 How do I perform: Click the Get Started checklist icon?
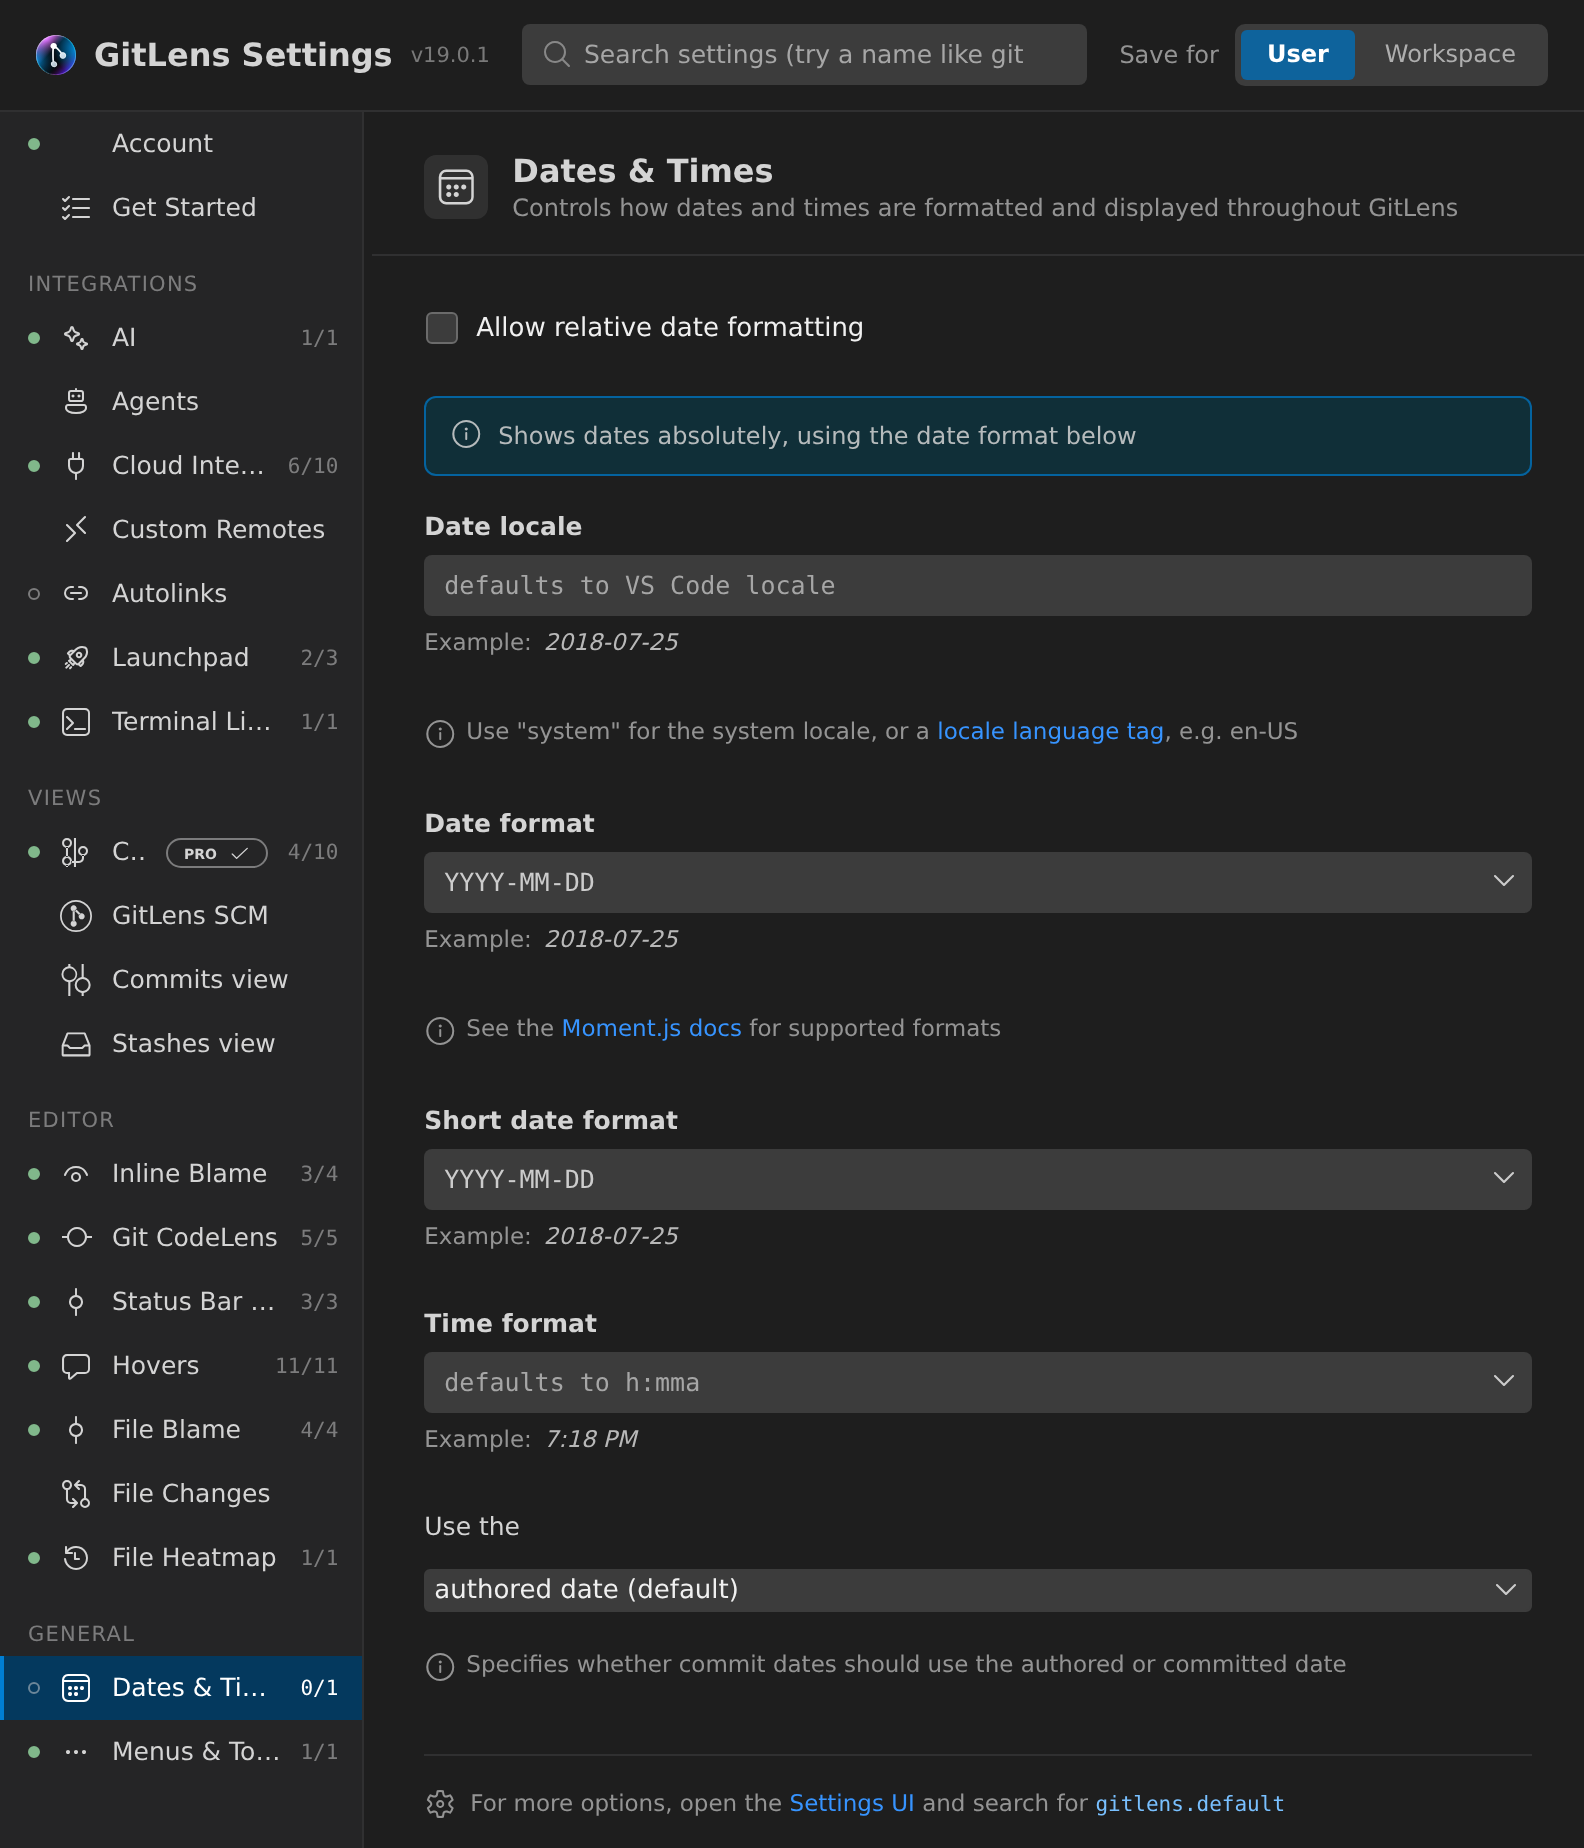point(76,207)
